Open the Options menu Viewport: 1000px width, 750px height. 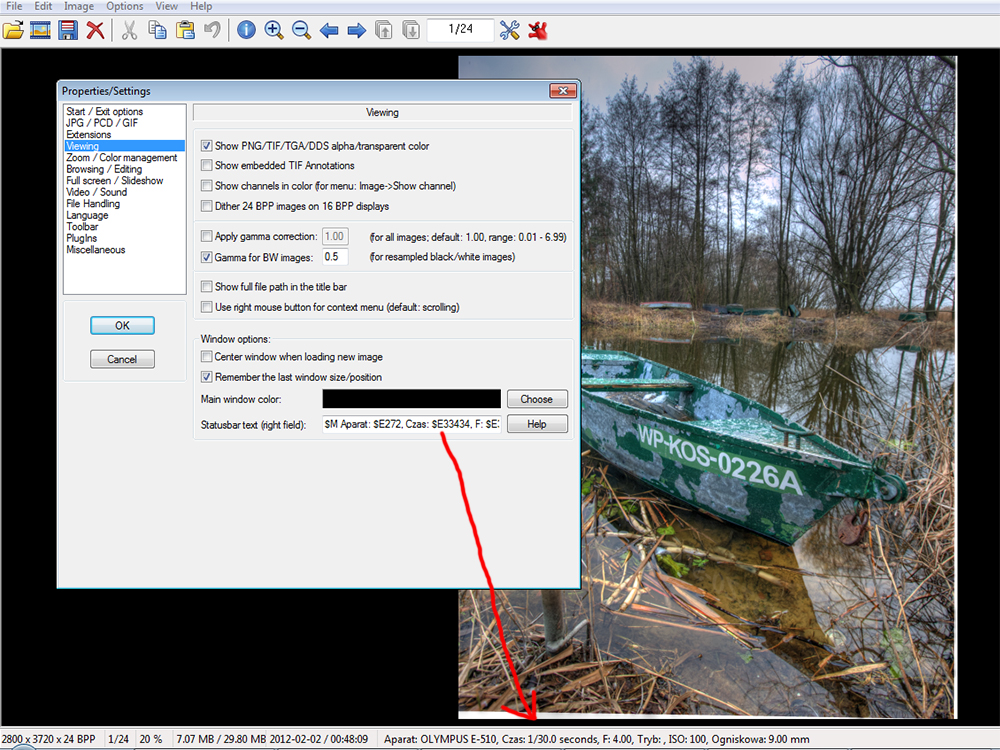(x=125, y=7)
